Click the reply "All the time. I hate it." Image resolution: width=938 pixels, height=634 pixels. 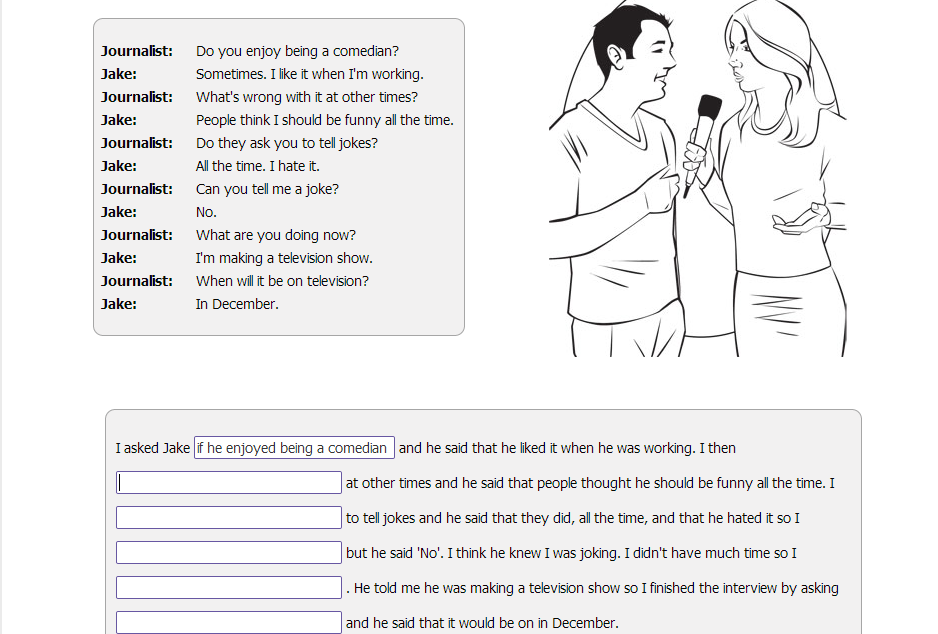point(257,166)
